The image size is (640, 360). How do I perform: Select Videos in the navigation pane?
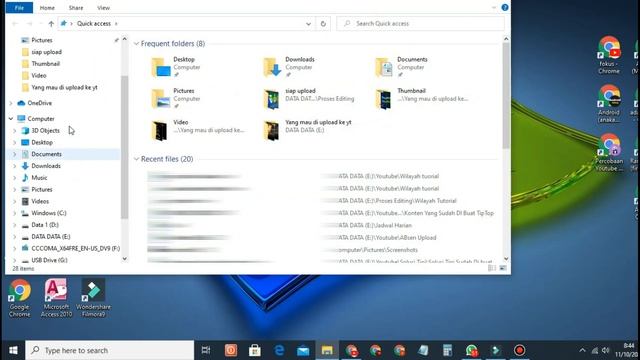click(40, 201)
